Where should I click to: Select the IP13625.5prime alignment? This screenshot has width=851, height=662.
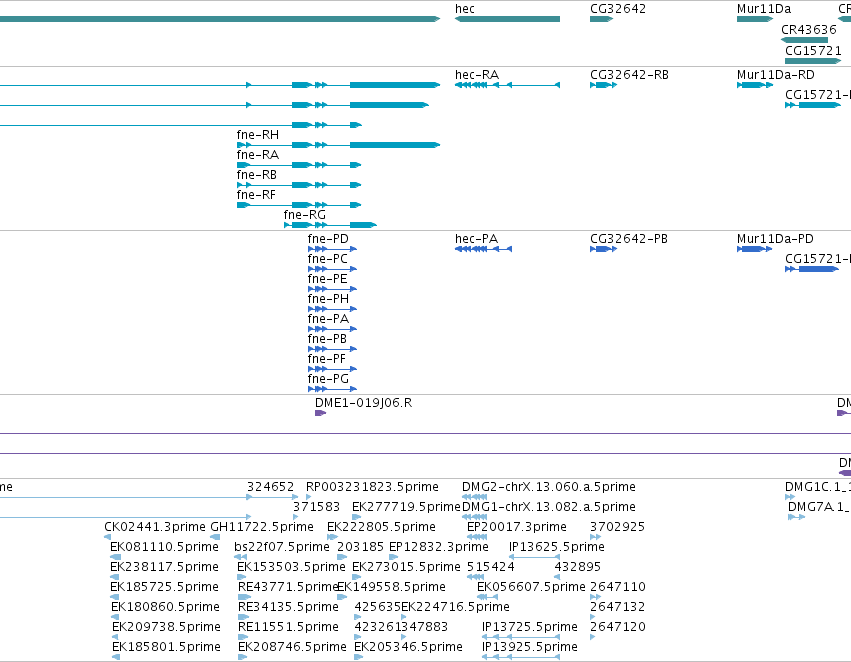click(534, 557)
